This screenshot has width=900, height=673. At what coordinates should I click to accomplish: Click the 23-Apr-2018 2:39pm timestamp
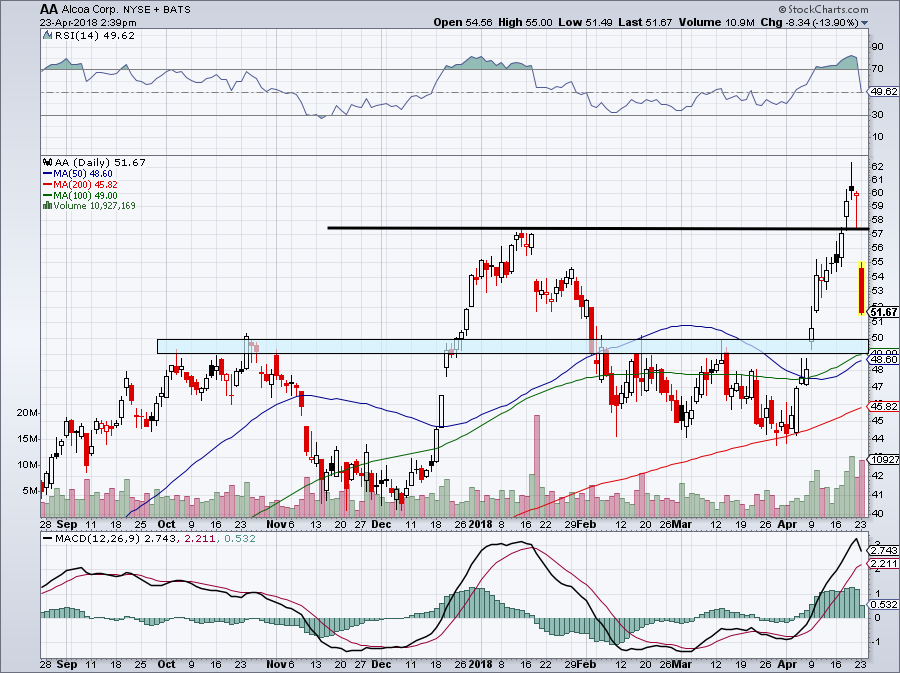88,23
